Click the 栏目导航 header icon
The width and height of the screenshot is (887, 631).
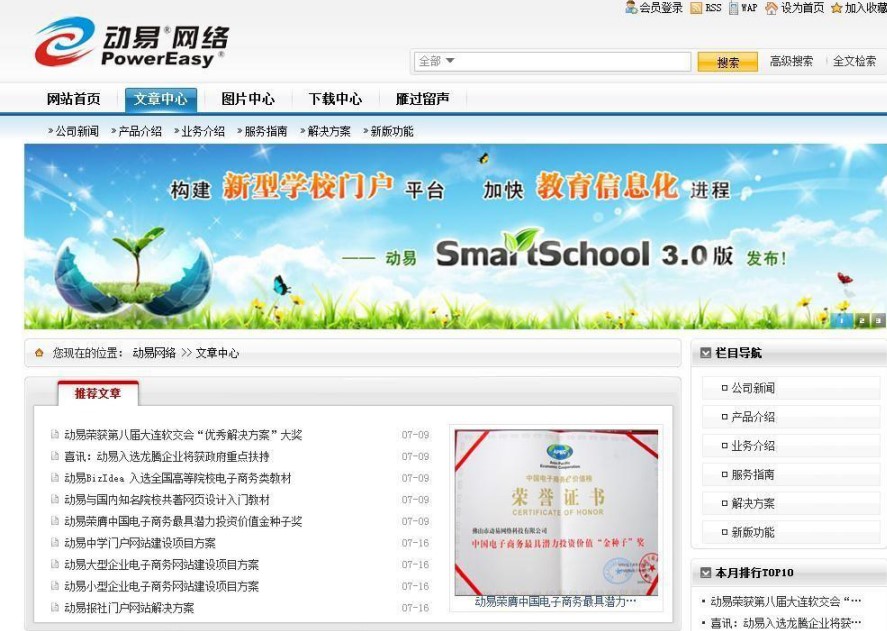pyautogui.click(x=705, y=353)
